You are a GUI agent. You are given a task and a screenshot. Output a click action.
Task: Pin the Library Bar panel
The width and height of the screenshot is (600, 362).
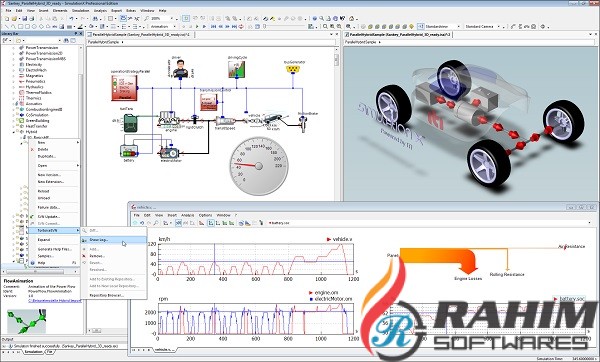coord(76,34)
